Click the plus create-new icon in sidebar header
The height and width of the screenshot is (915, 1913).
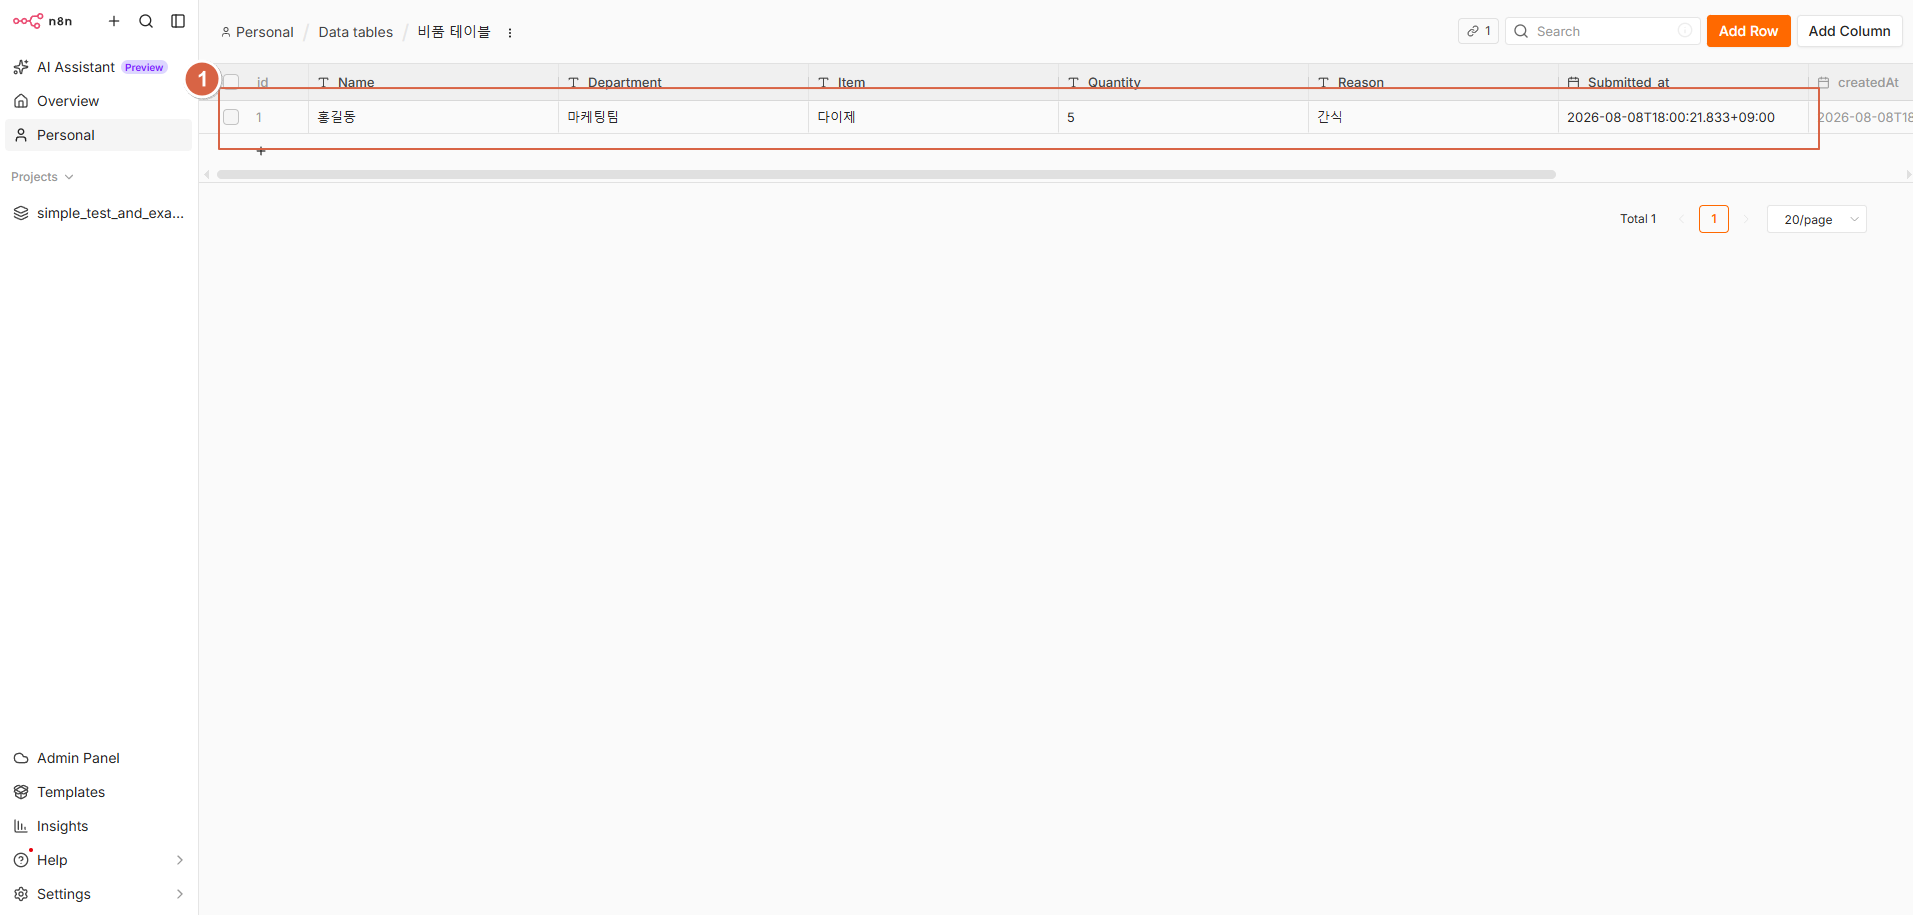[114, 21]
